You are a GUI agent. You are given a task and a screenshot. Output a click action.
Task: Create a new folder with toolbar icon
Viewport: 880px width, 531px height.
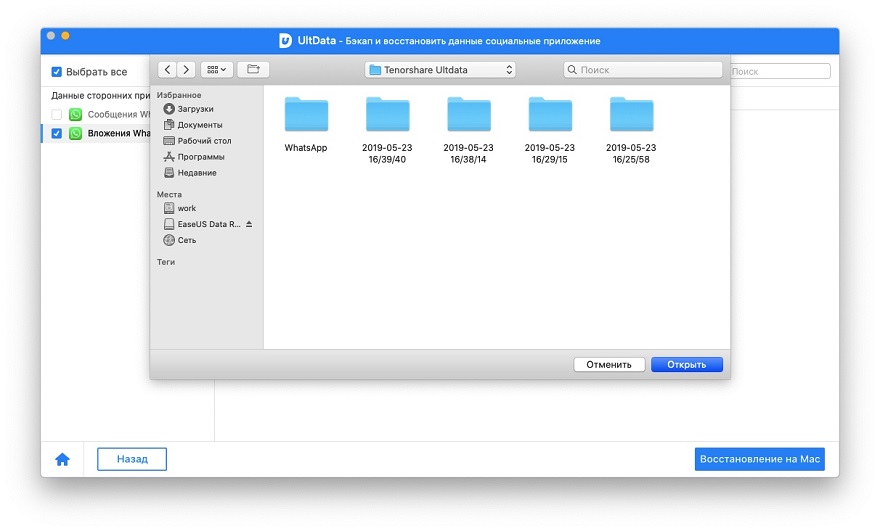tap(253, 70)
